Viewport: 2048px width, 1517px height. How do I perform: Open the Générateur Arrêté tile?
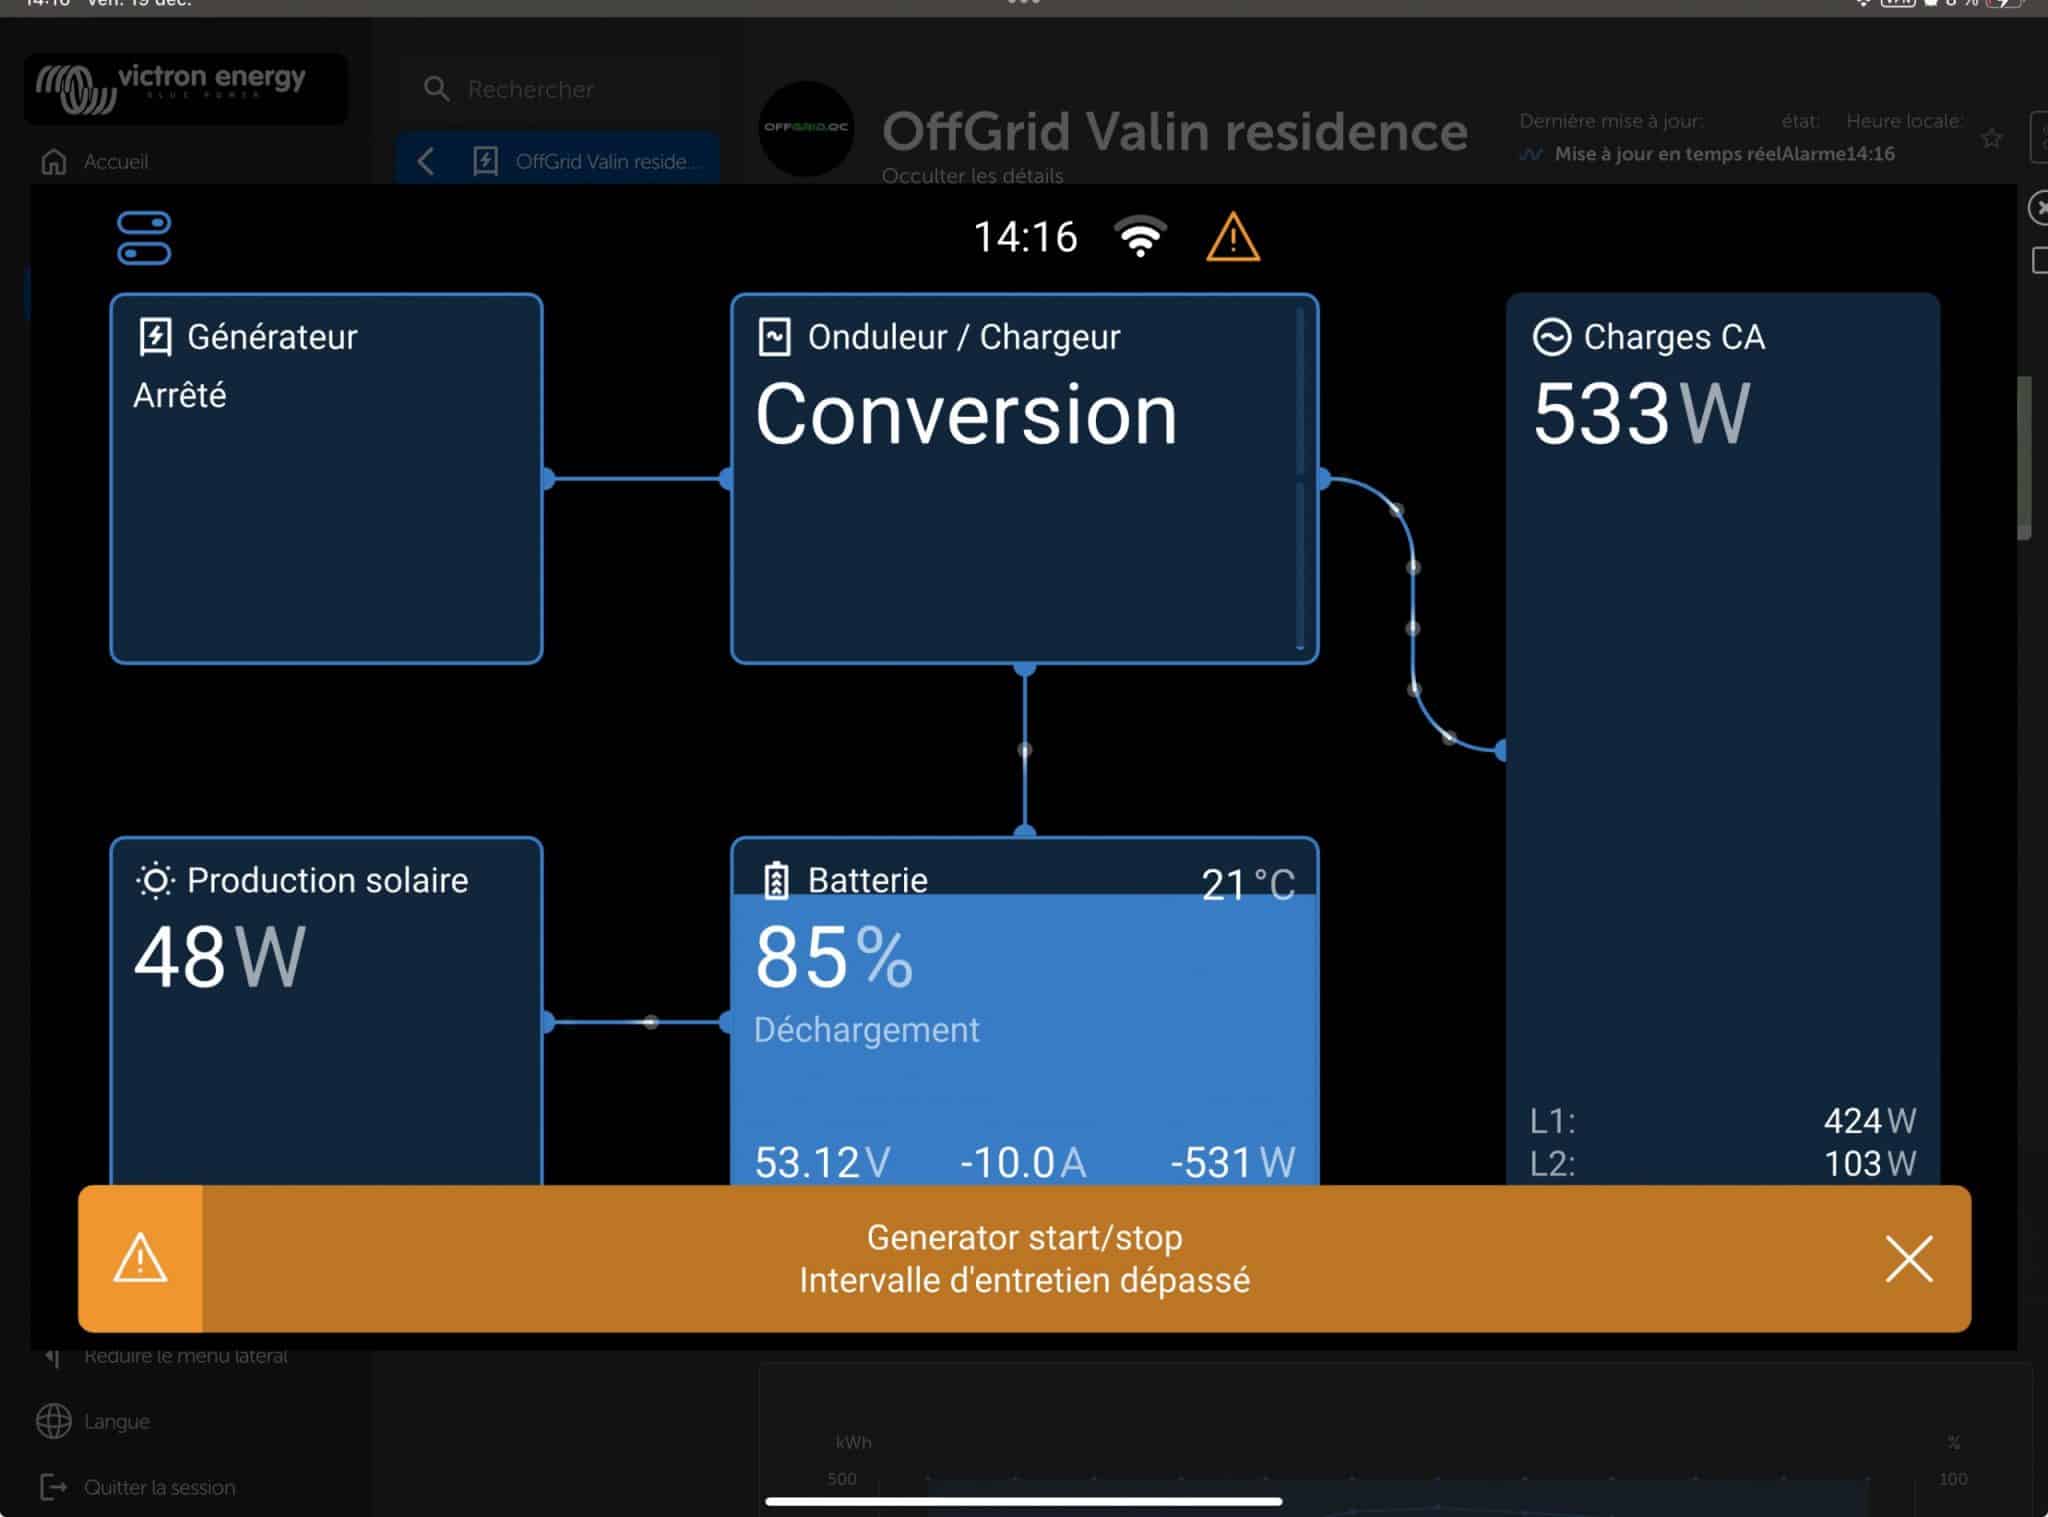click(326, 500)
